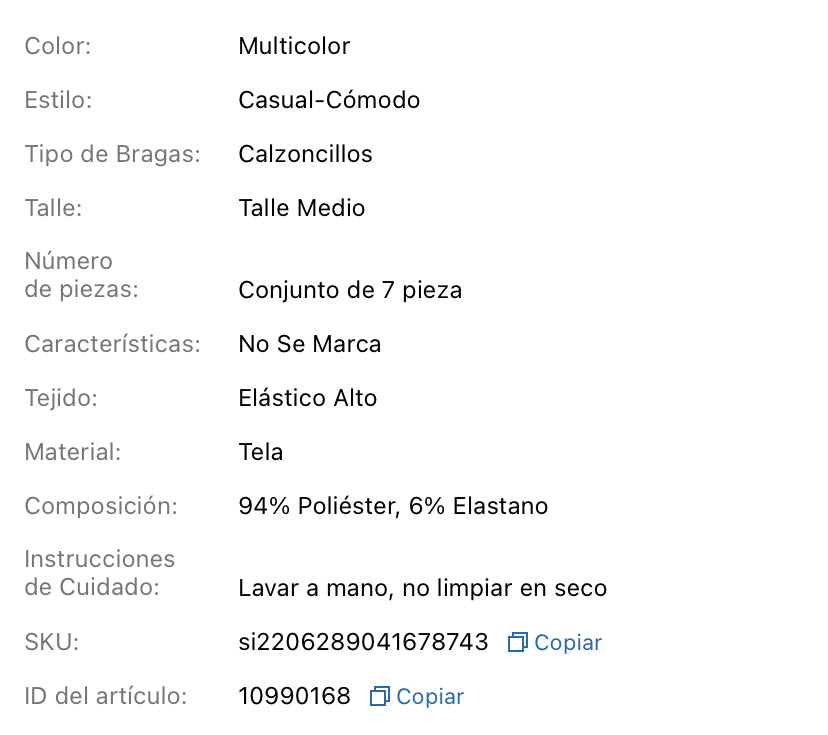Select the article ID number 10990168
This screenshot has height=735, width=828.
pyautogui.click(x=294, y=696)
